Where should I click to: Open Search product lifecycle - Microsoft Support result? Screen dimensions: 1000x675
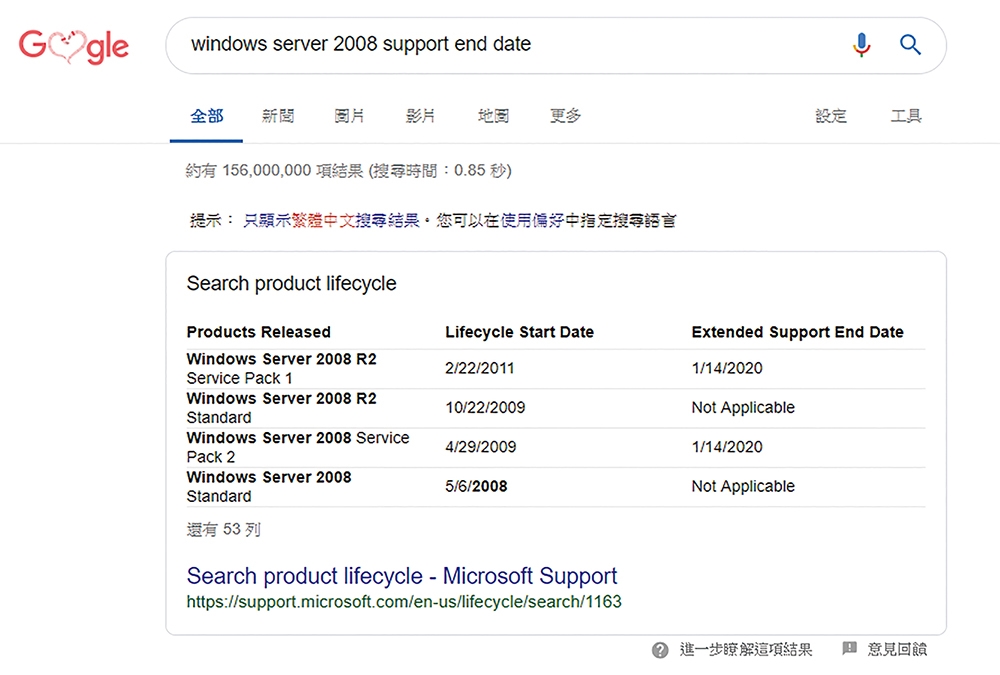click(402, 576)
